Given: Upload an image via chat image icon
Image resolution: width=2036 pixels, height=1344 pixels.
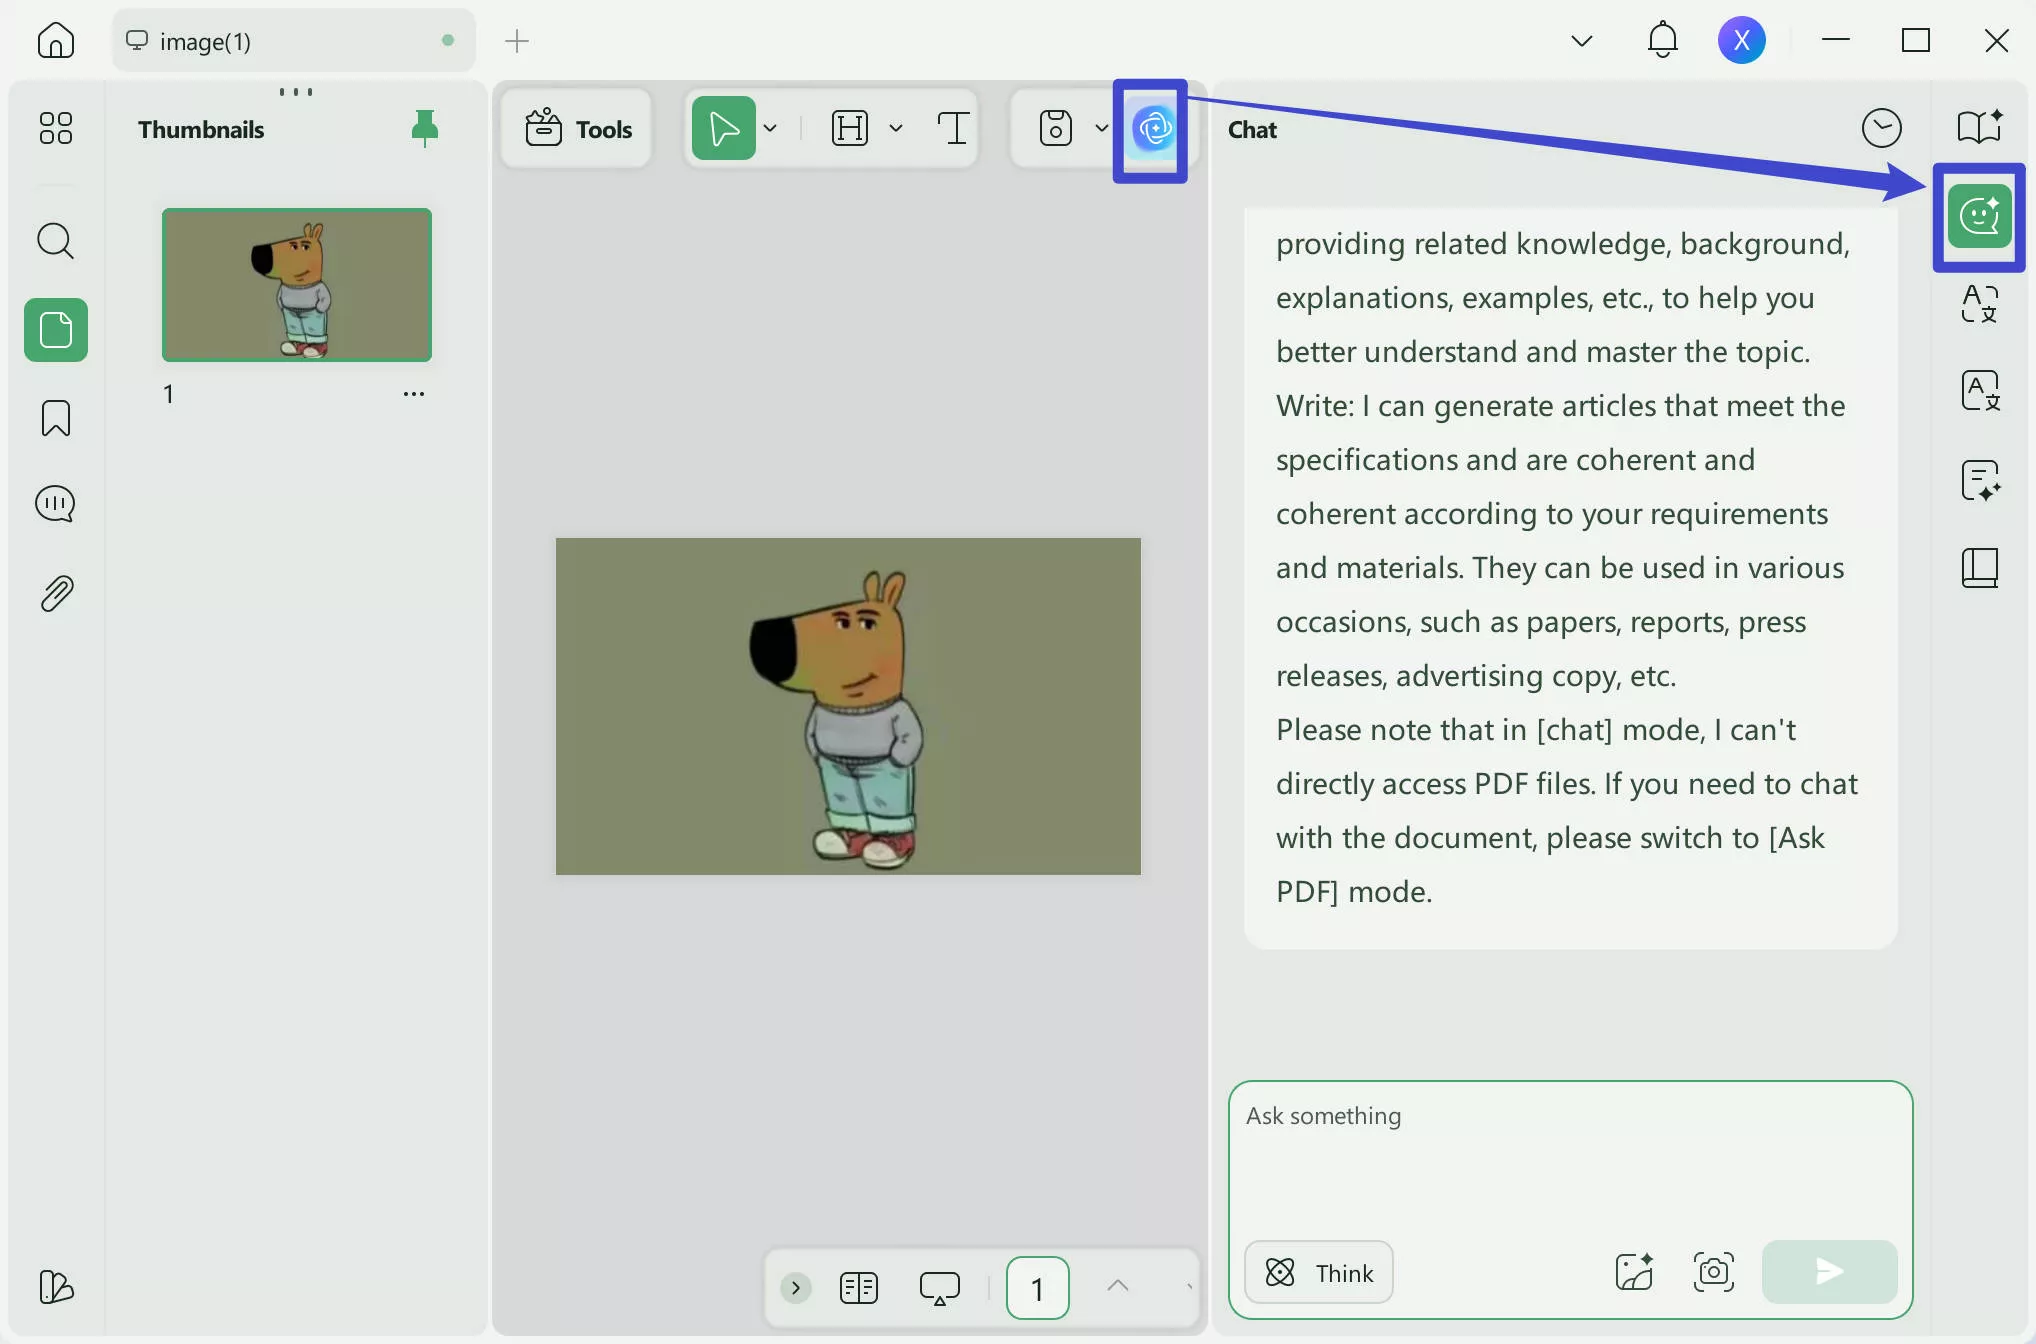Looking at the screenshot, I should (x=1634, y=1272).
